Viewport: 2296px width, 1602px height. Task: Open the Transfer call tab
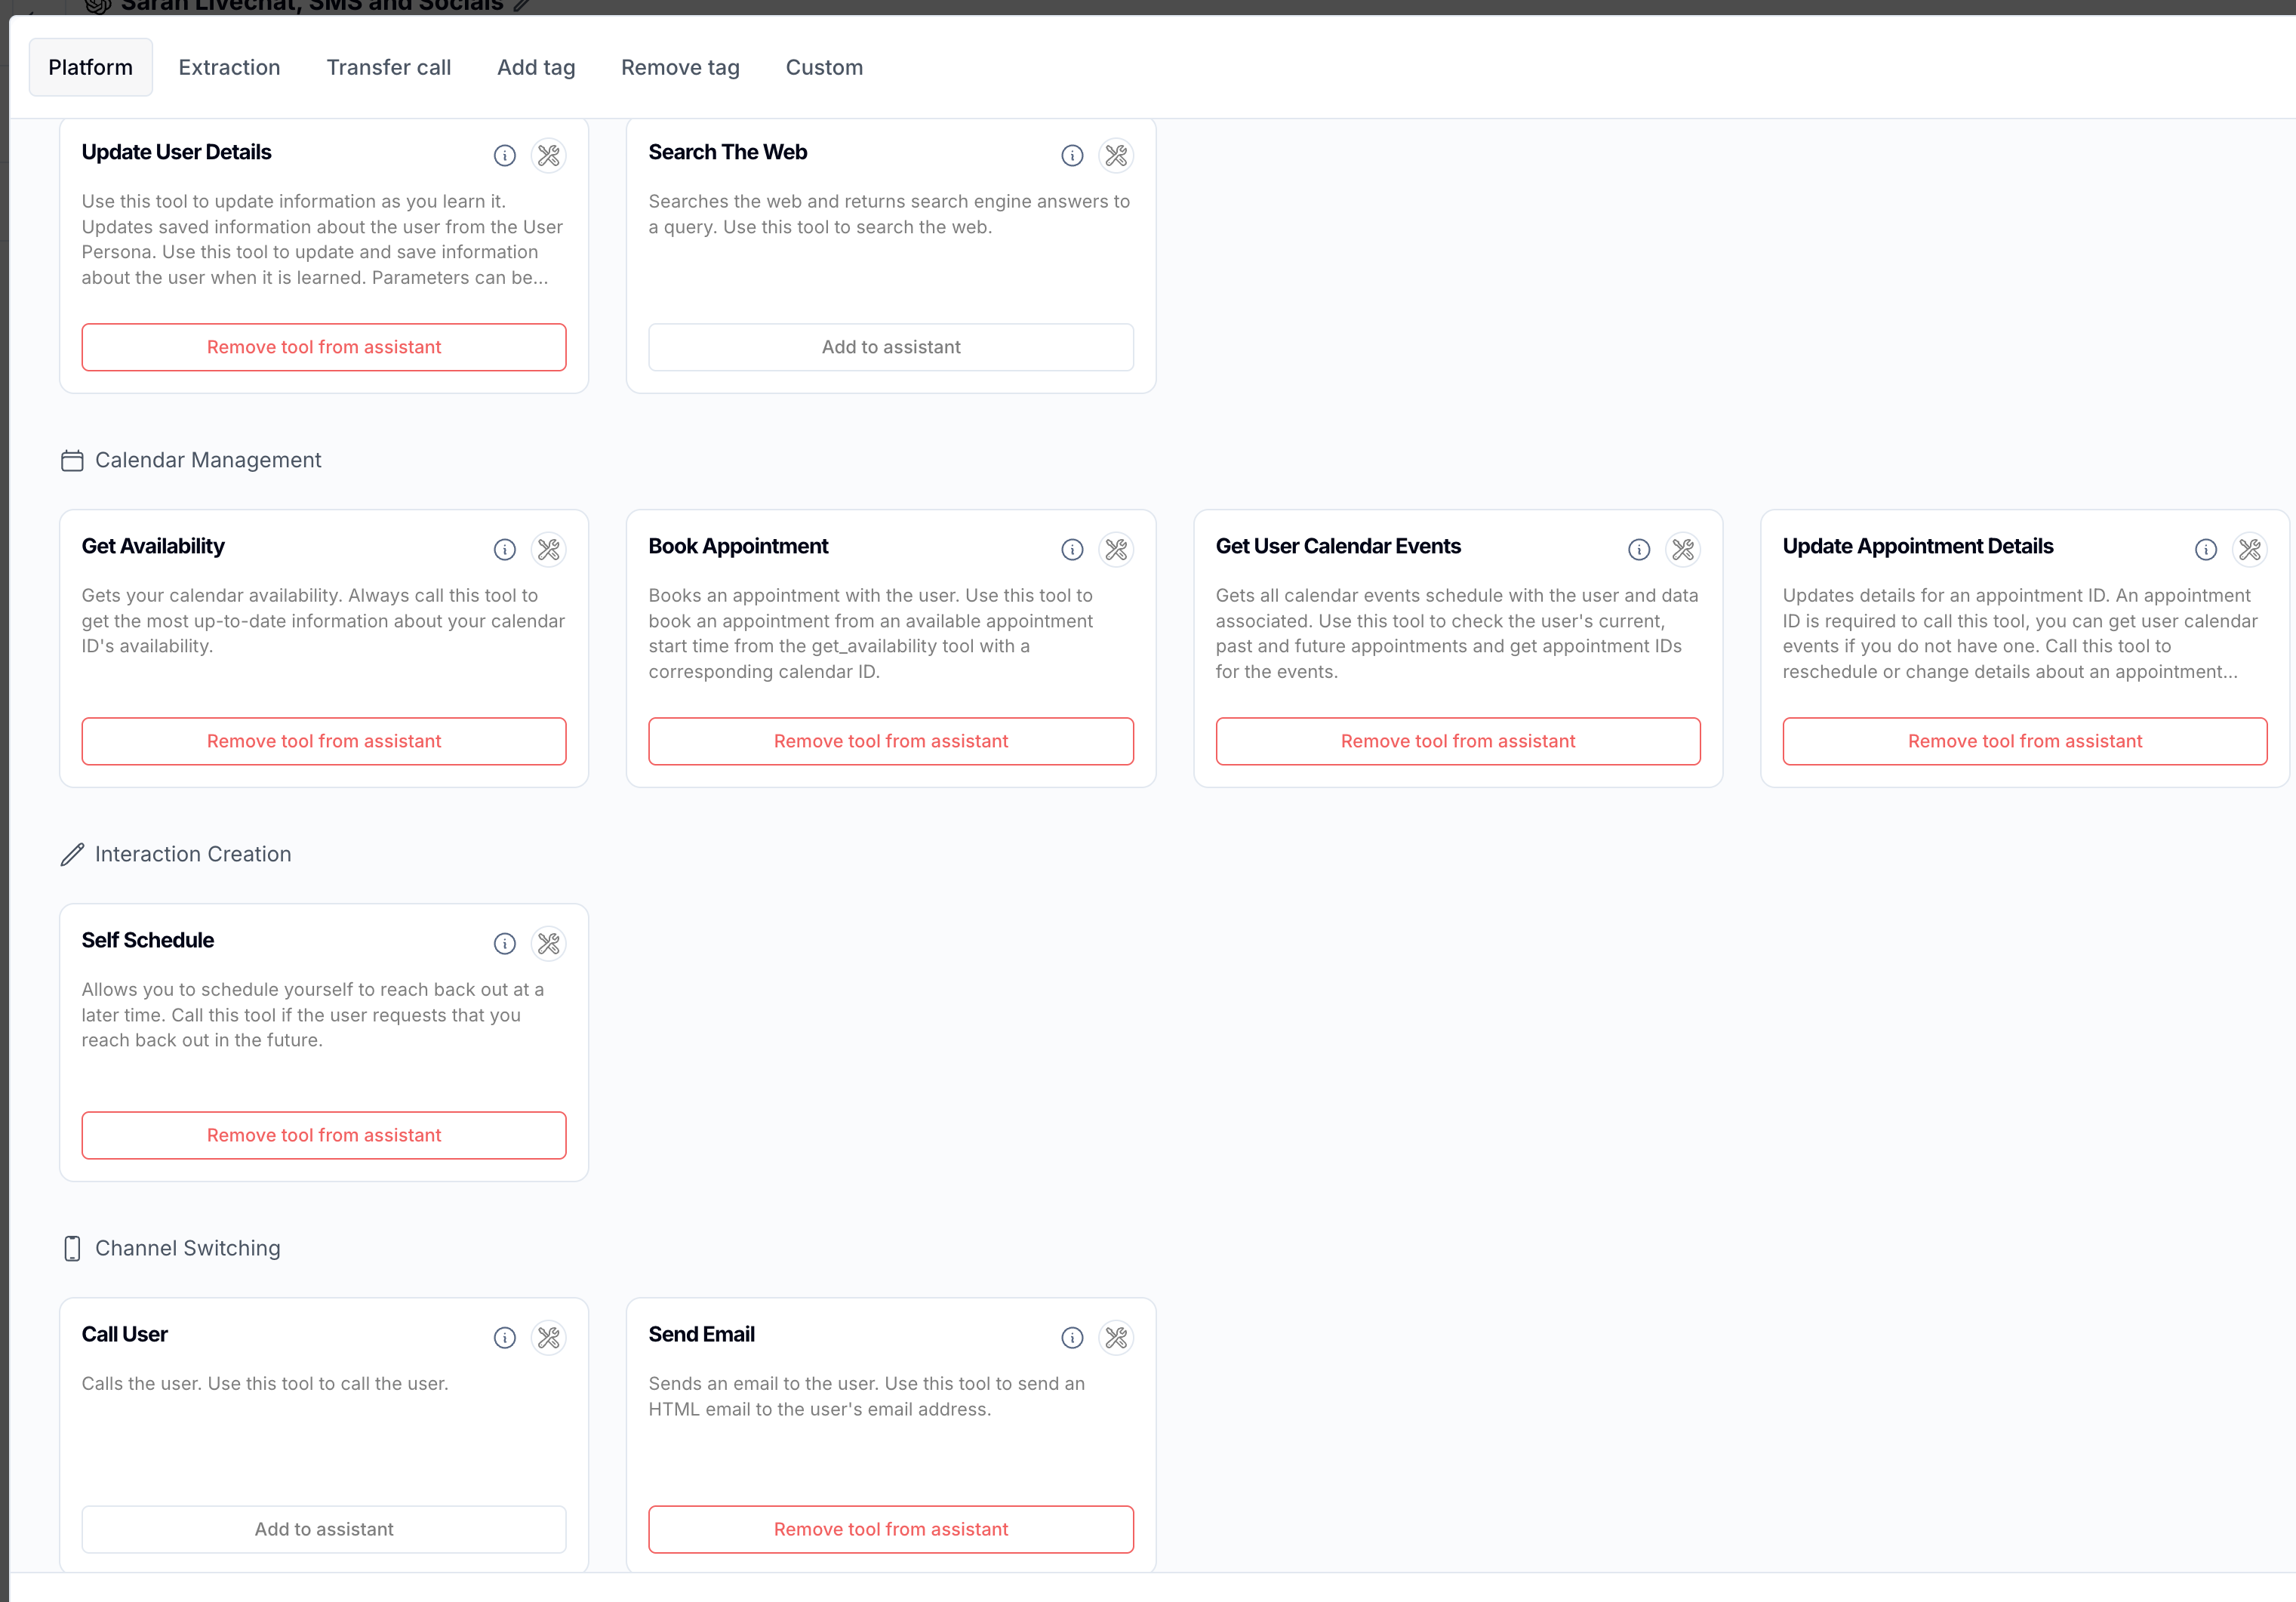point(388,67)
